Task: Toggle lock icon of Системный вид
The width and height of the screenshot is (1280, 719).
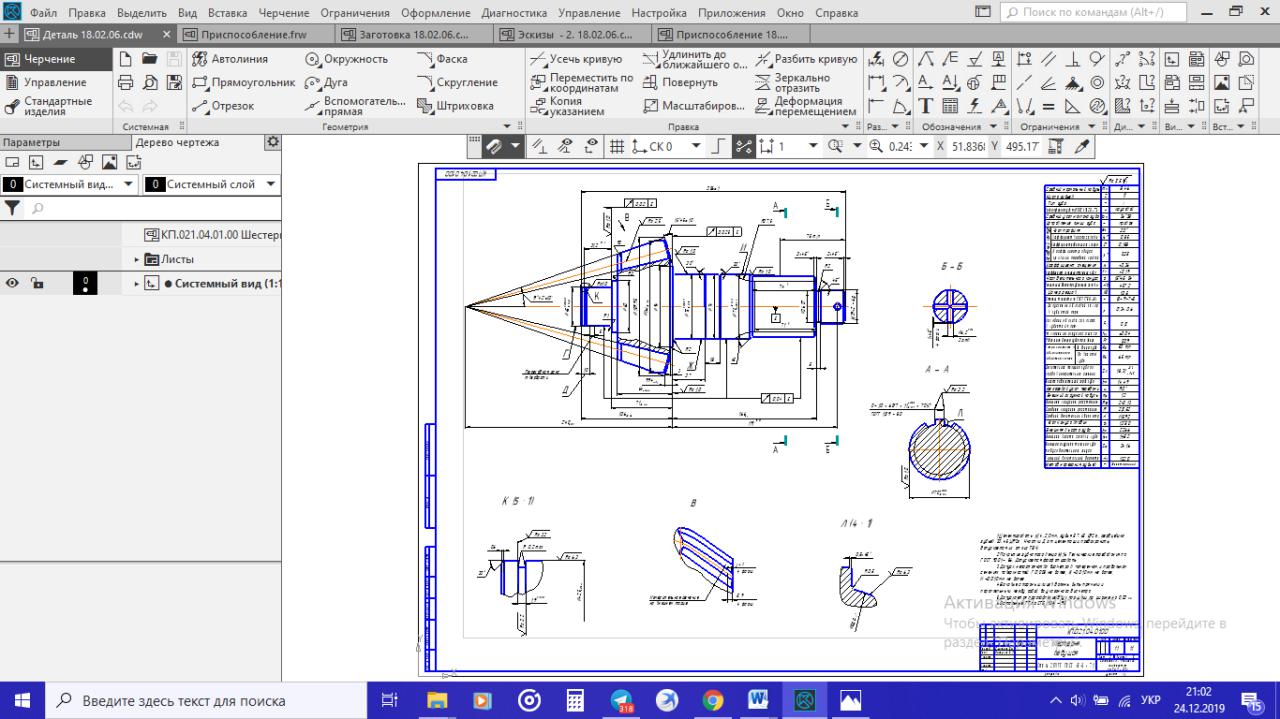Action: pyautogui.click(x=37, y=284)
